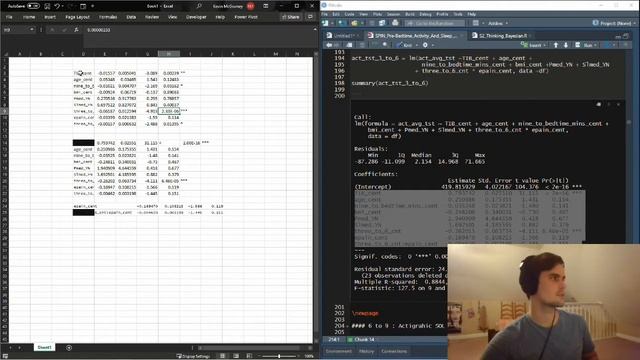Screen dimensions: 640x360
Task: Go to next chunk with down arrow icon
Action: (566, 45)
